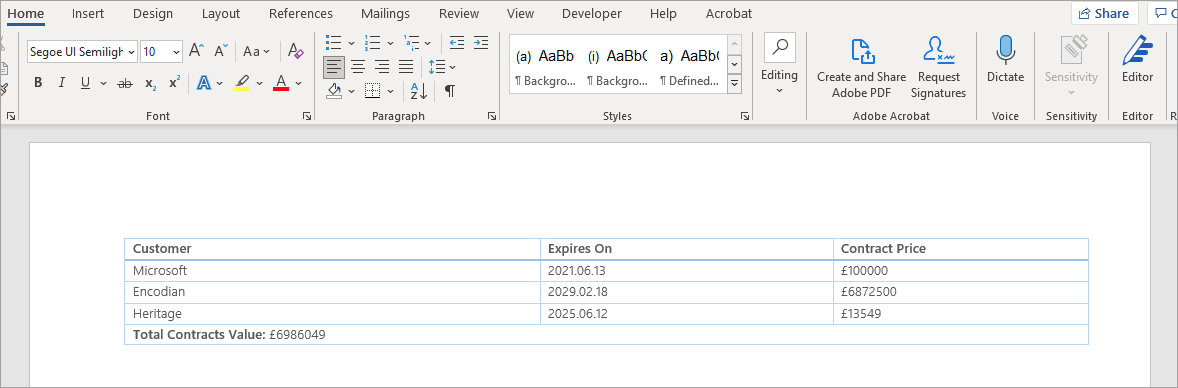Align text to the right
The image size is (1178, 388).
382,67
